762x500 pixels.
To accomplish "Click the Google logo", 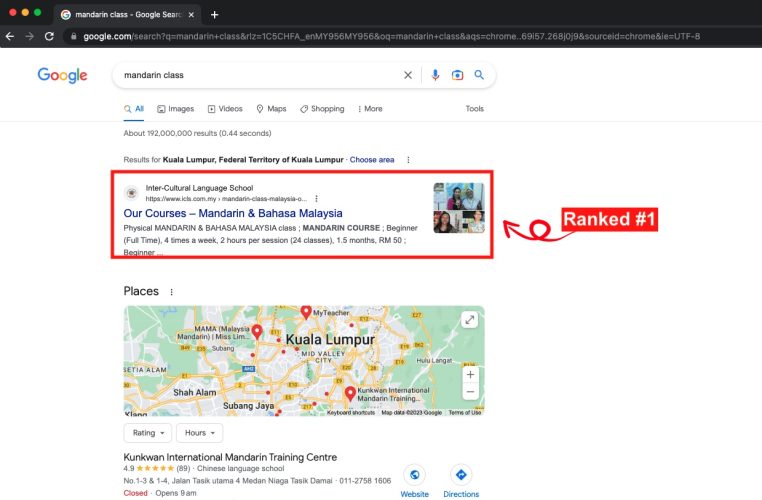I will point(62,75).
